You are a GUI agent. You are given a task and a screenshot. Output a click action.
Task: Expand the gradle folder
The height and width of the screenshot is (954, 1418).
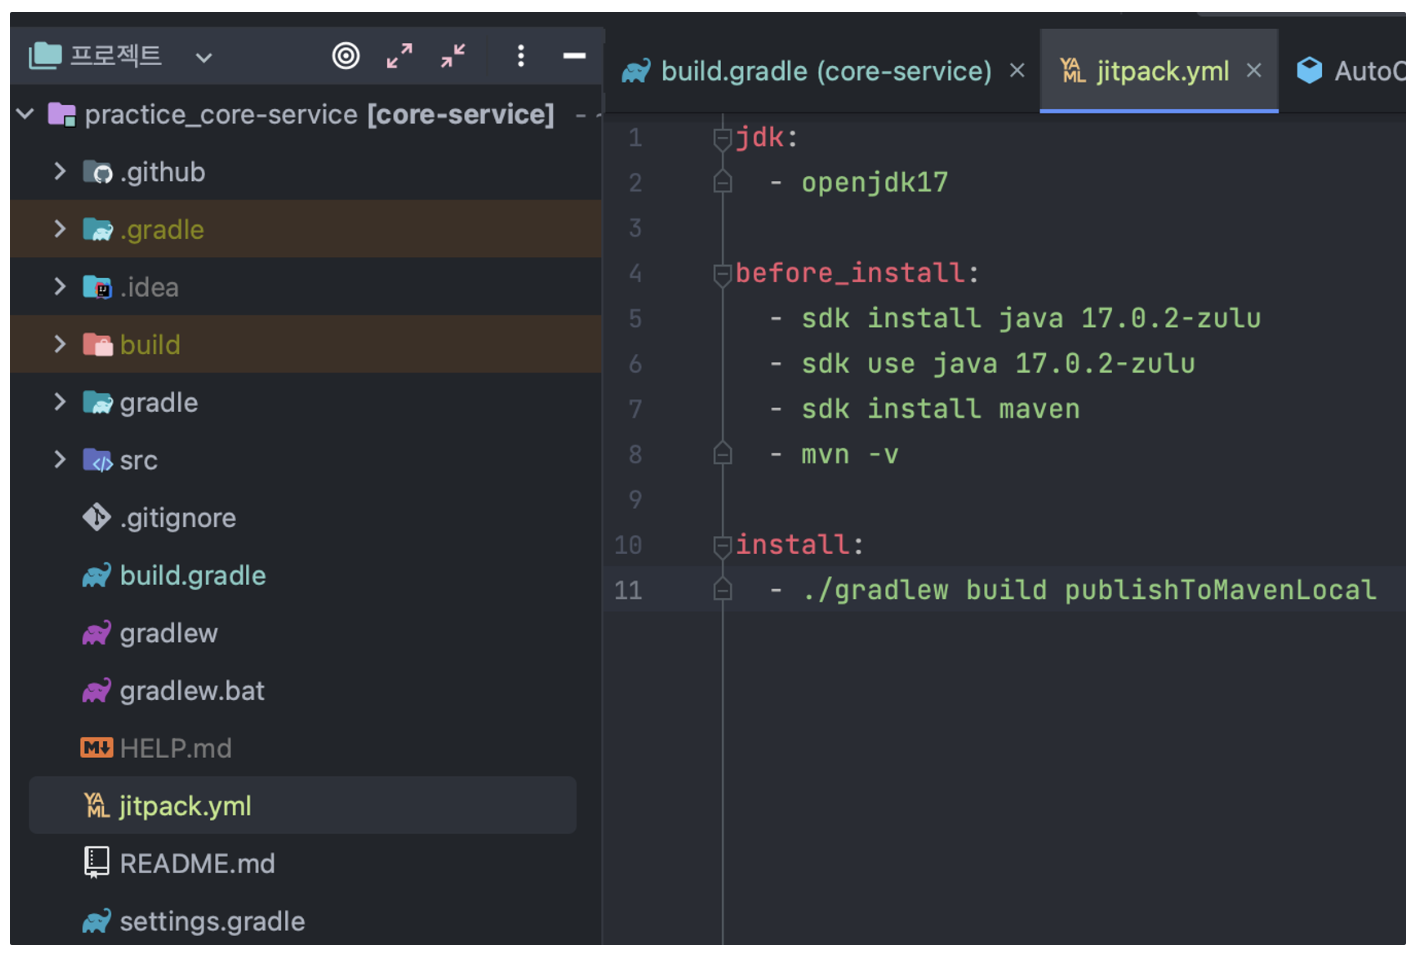pos(60,402)
